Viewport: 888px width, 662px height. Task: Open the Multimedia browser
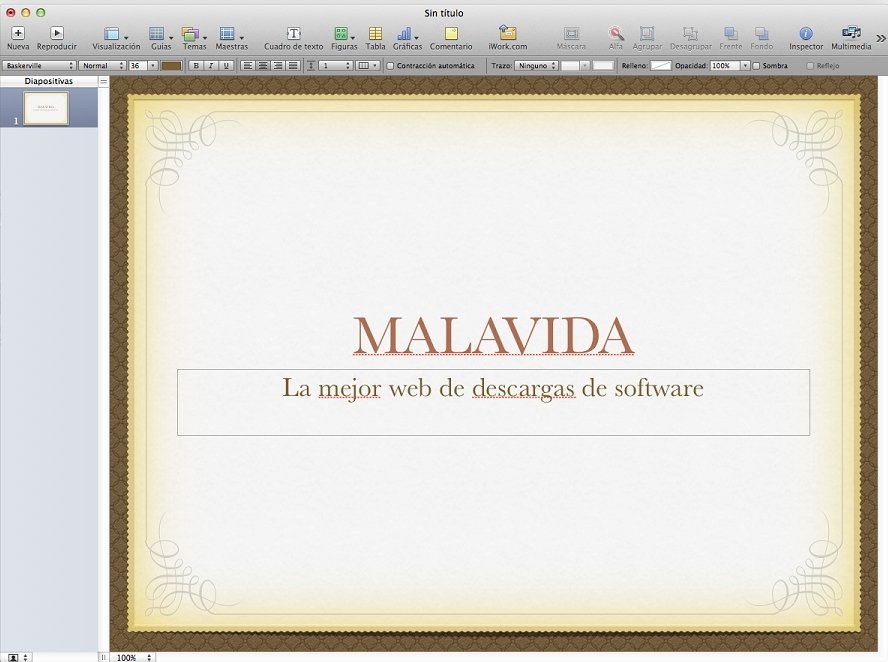click(851, 38)
